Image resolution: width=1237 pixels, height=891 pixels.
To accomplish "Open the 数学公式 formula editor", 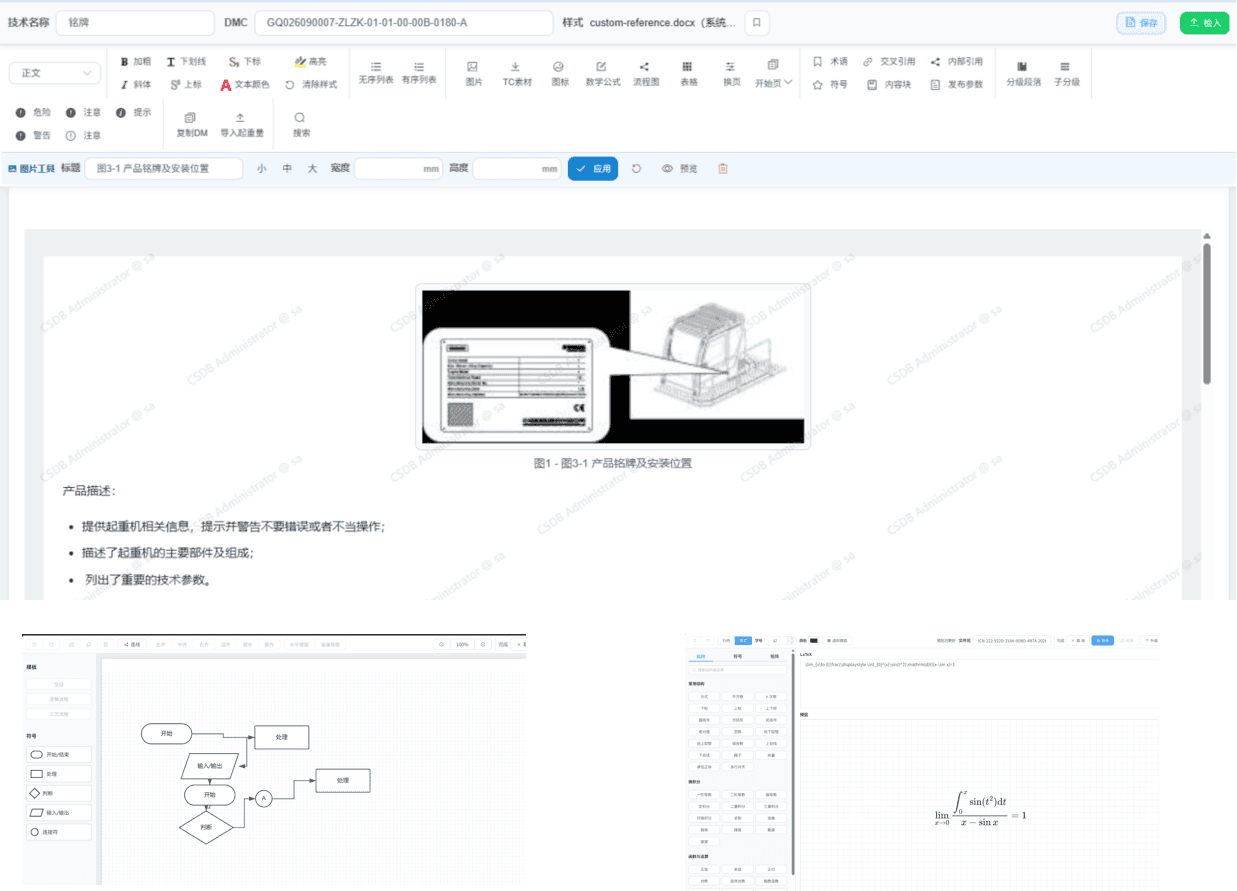I will [x=602, y=73].
